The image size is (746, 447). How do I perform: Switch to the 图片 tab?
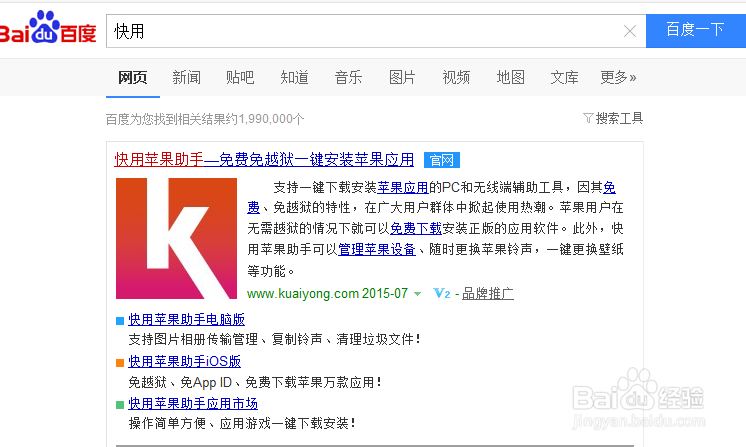(402, 77)
